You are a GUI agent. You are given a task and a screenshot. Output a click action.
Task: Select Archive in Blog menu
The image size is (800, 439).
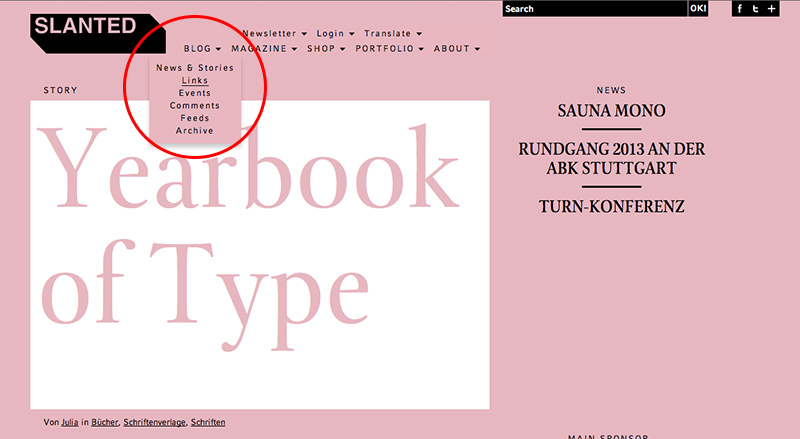[x=195, y=131]
